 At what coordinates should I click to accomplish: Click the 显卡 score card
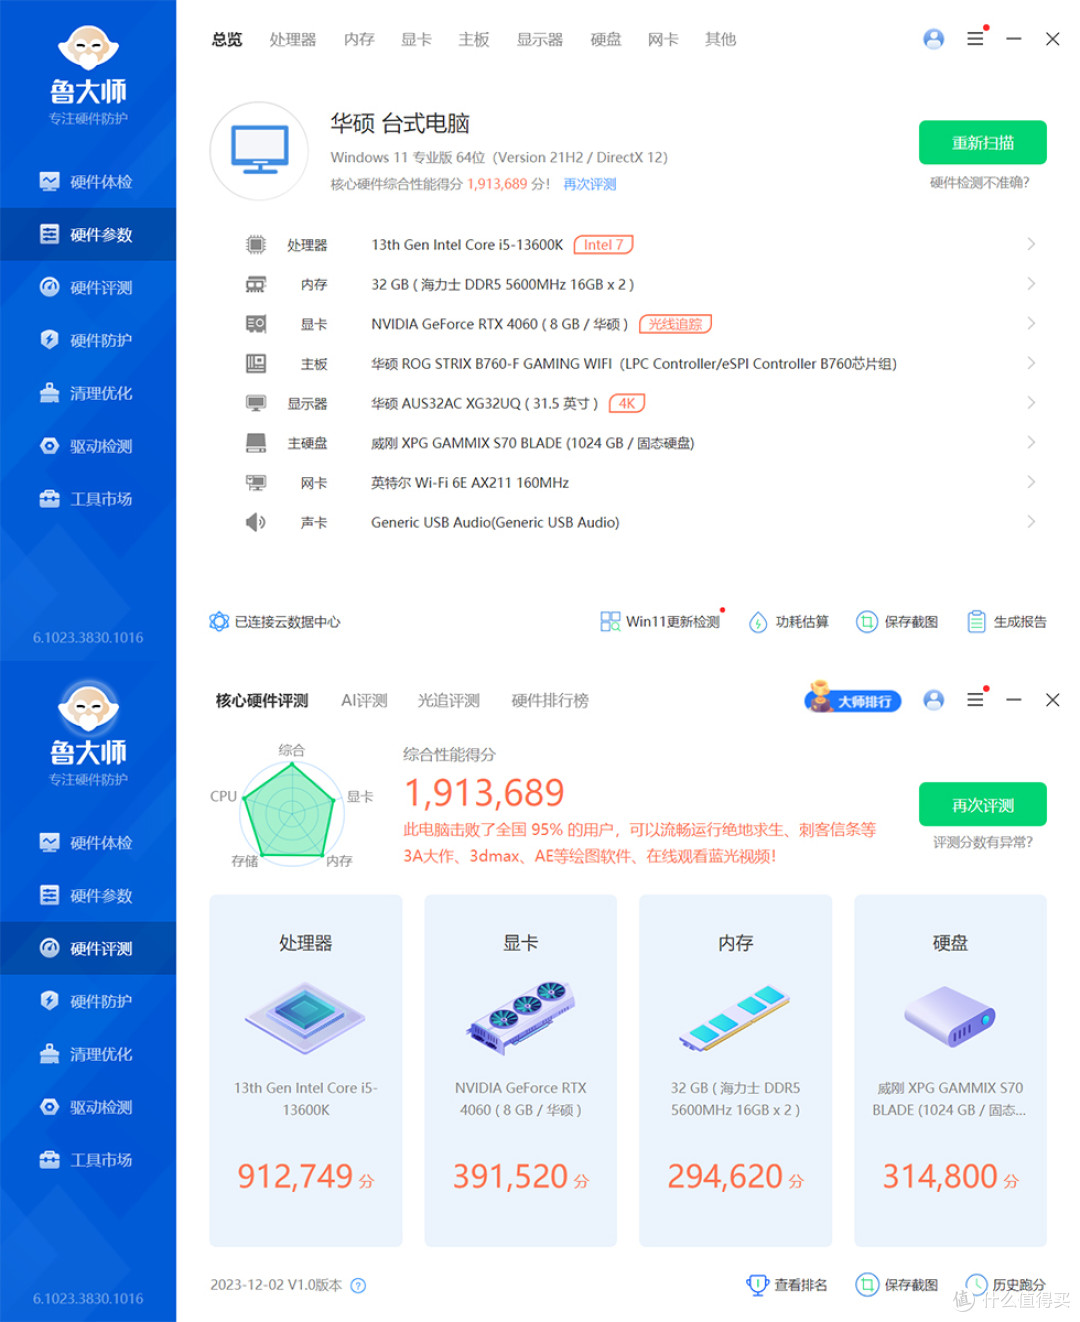(521, 1070)
